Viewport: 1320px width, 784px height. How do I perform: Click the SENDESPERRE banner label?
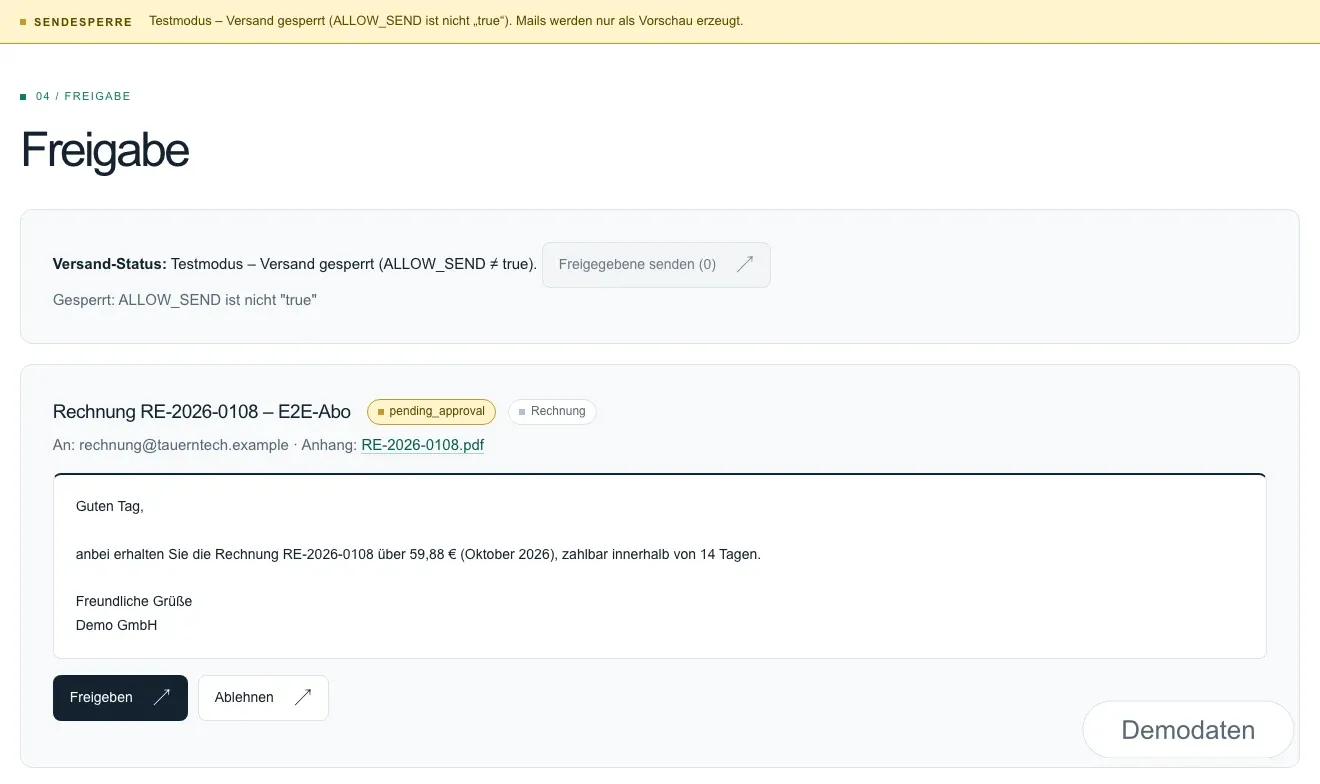tap(83, 21)
